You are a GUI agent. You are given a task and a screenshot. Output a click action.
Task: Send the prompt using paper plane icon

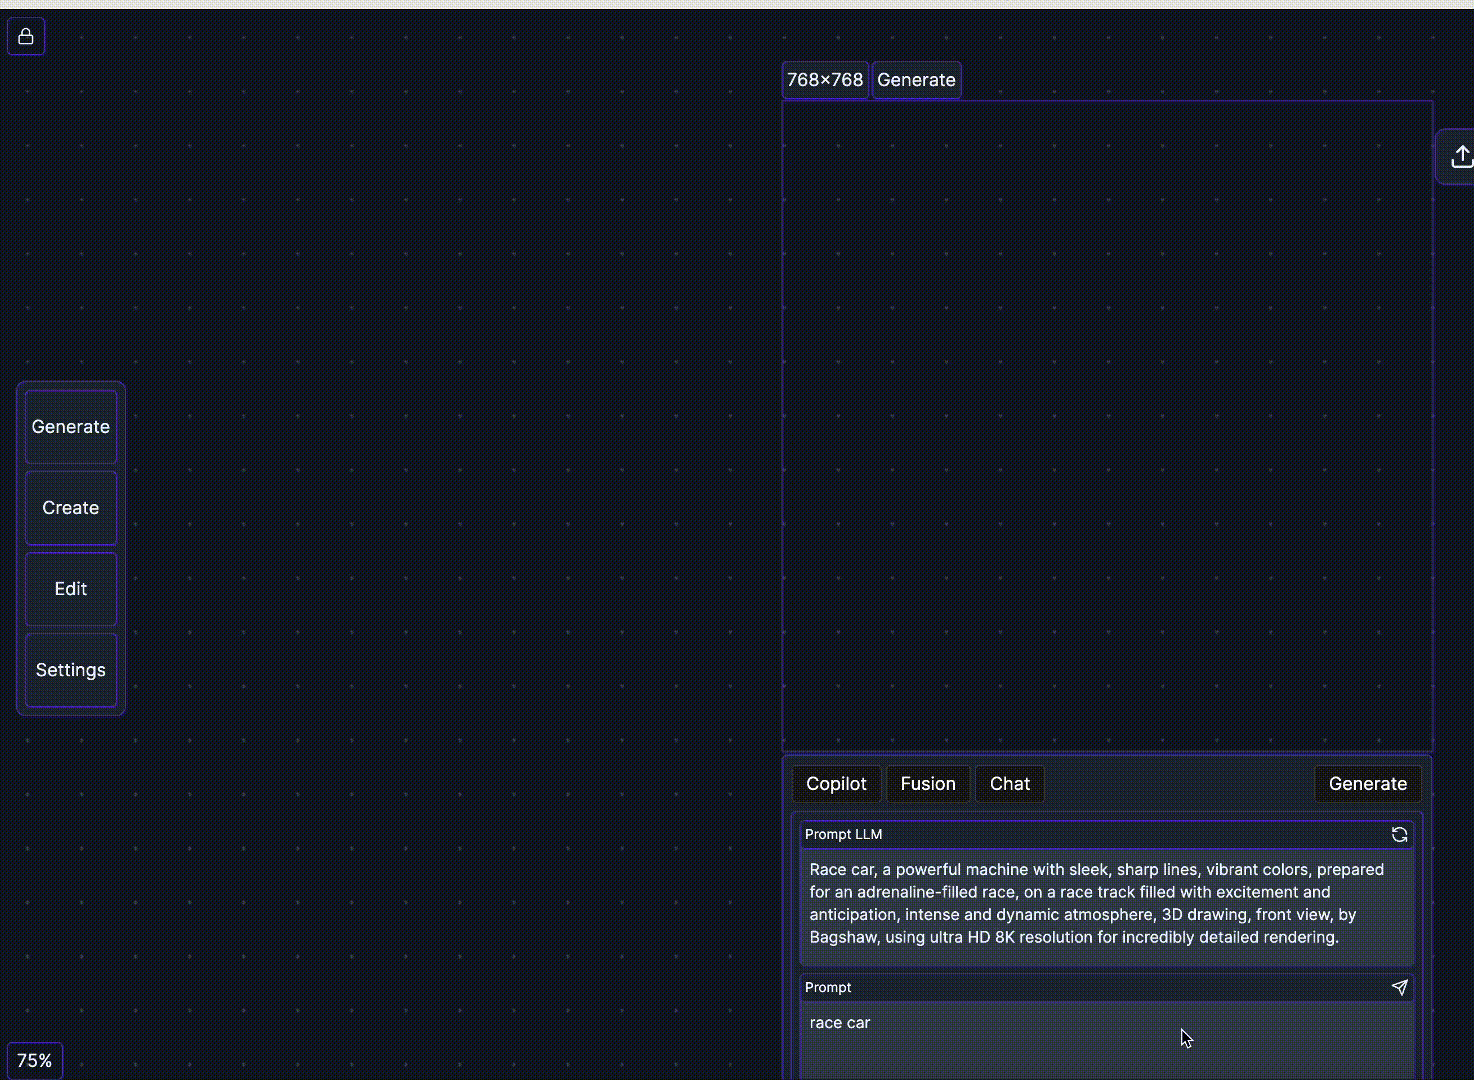[x=1399, y=987]
